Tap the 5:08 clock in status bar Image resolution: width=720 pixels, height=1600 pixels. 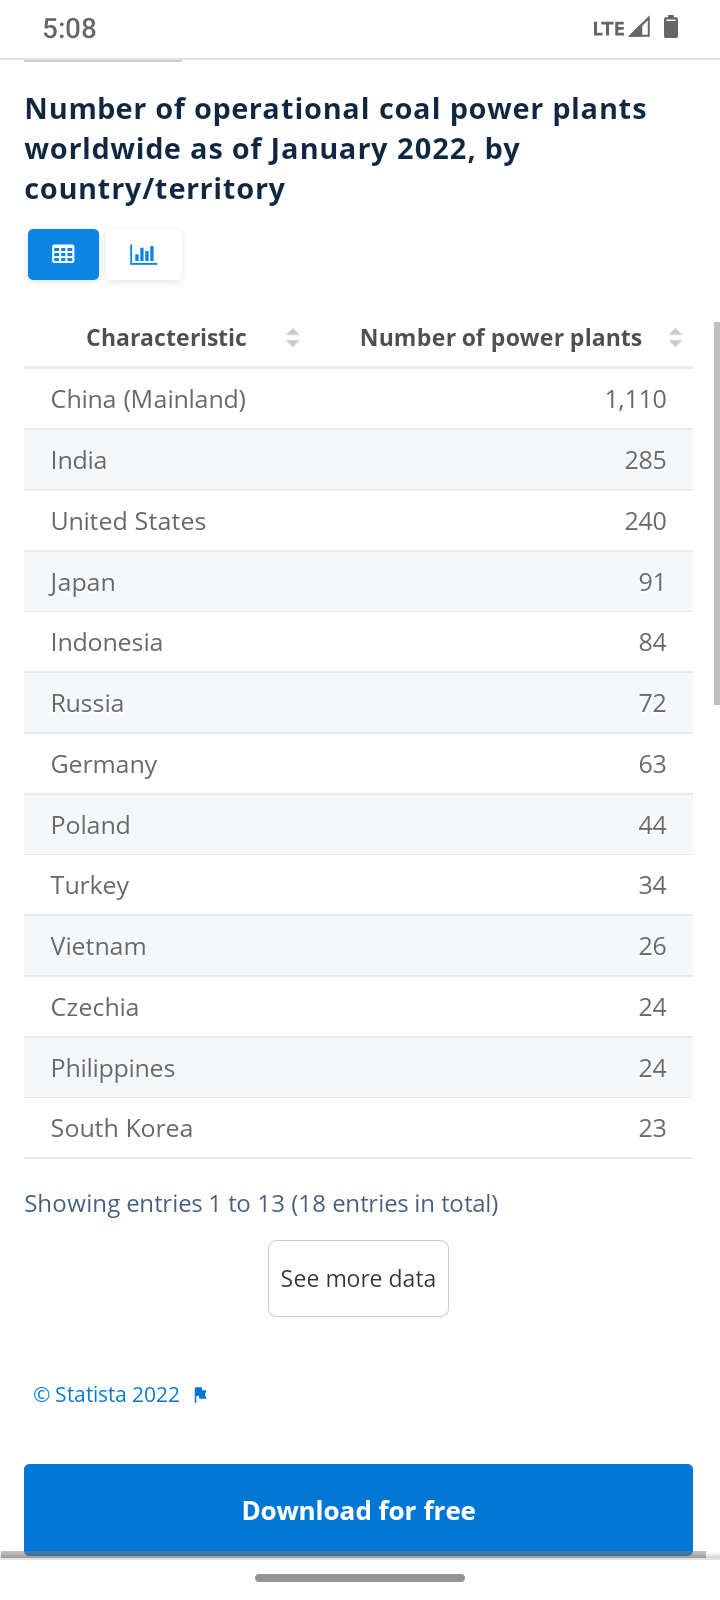[x=69, y=28]
